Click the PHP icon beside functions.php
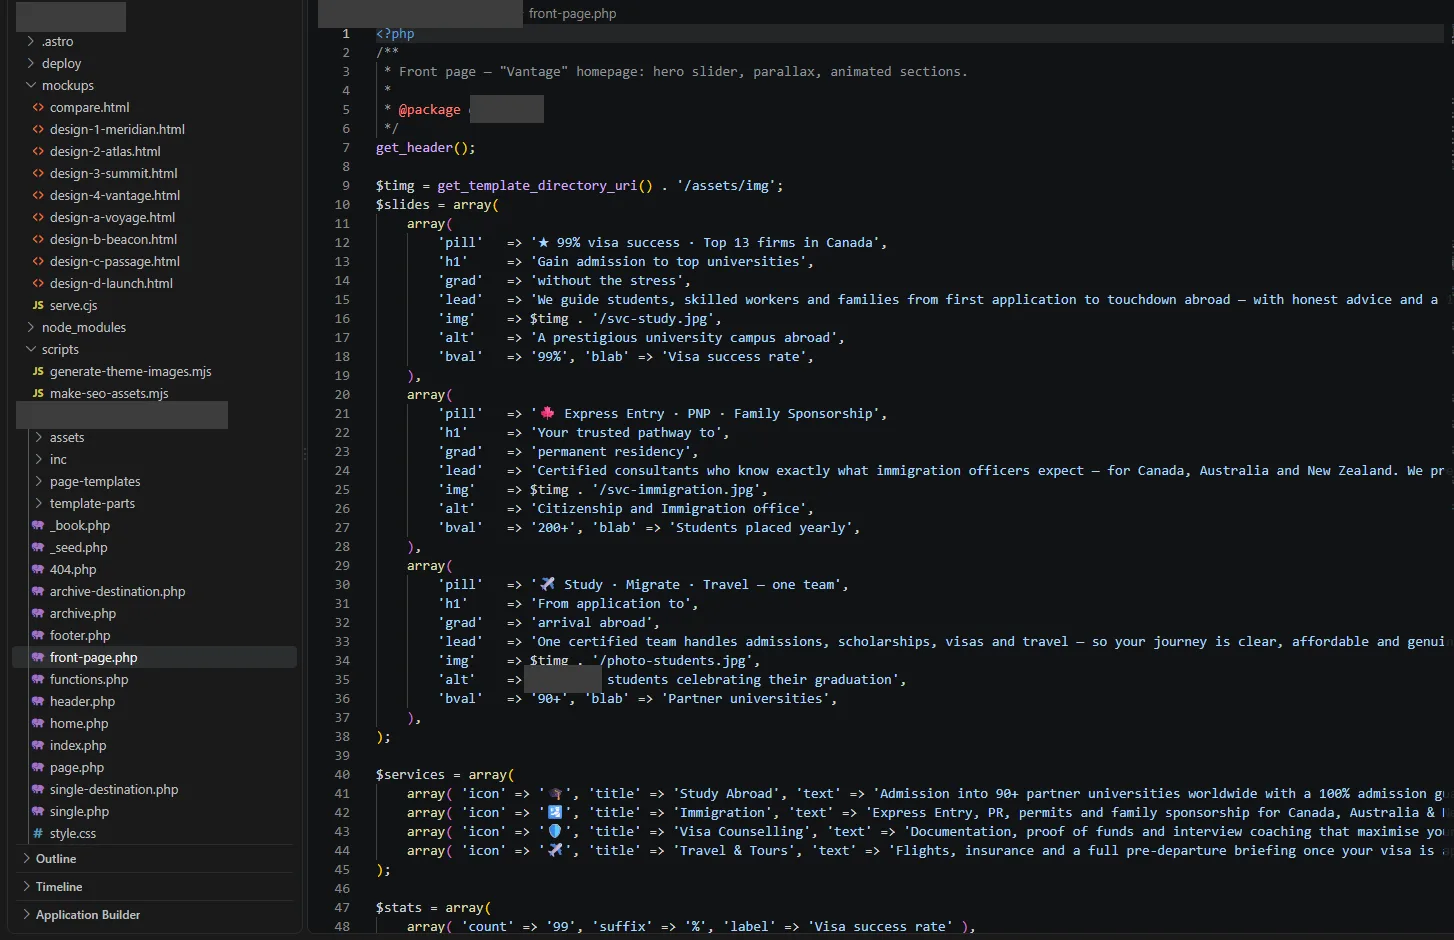The image size is (1454, 940). point(38,679)
